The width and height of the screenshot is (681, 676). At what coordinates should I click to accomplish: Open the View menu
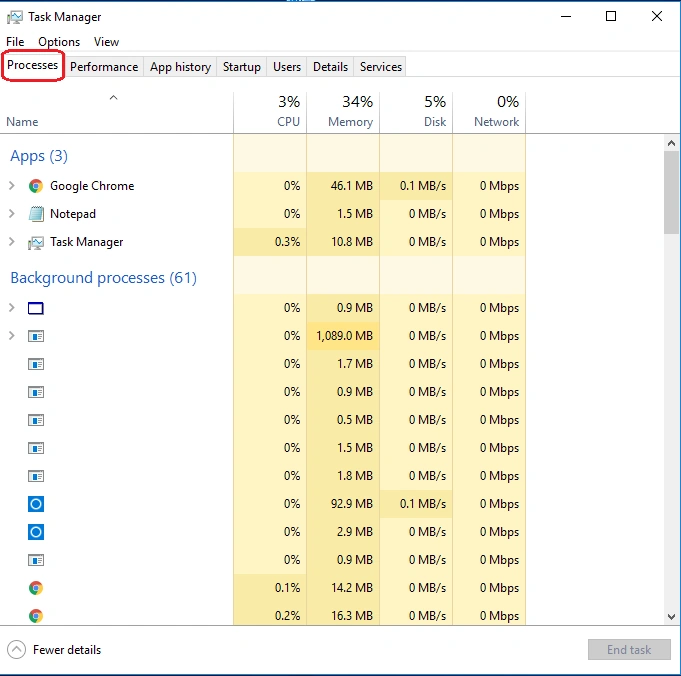[x=106, y=42]
